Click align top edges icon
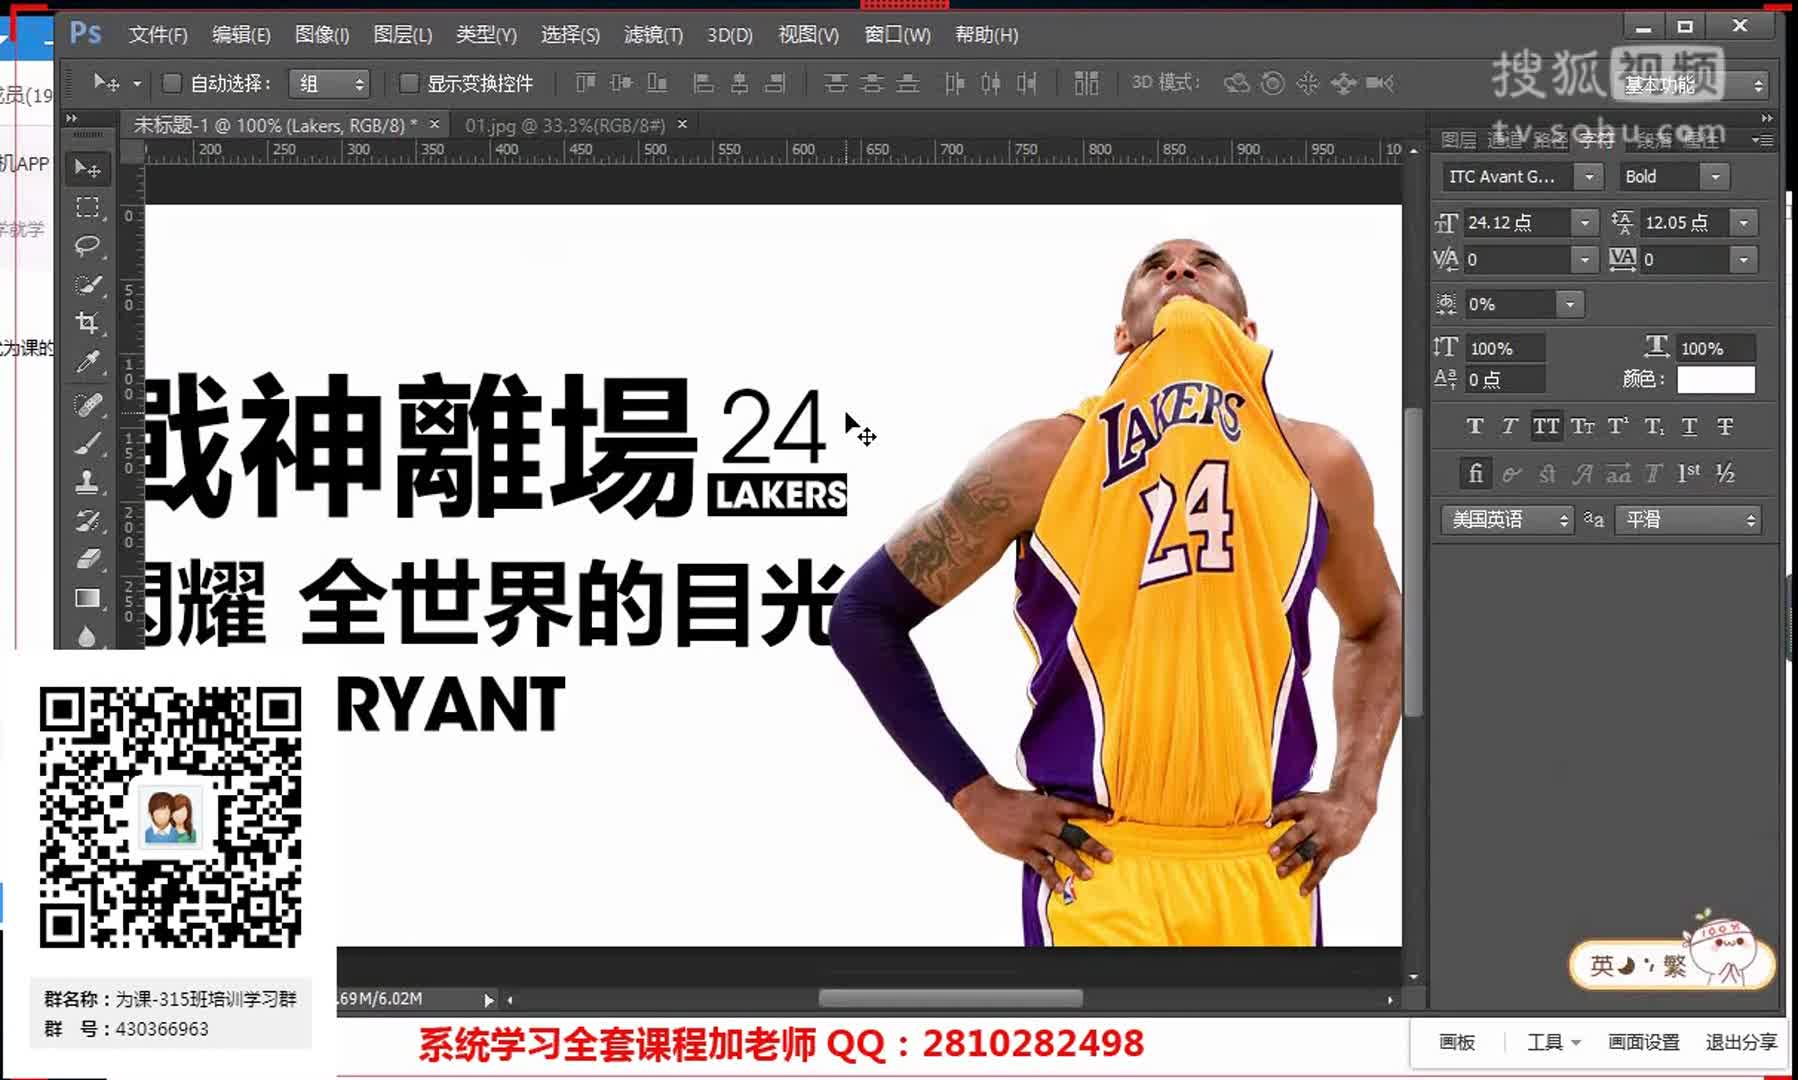The image size is (1798, 1080). click(586, 83)
